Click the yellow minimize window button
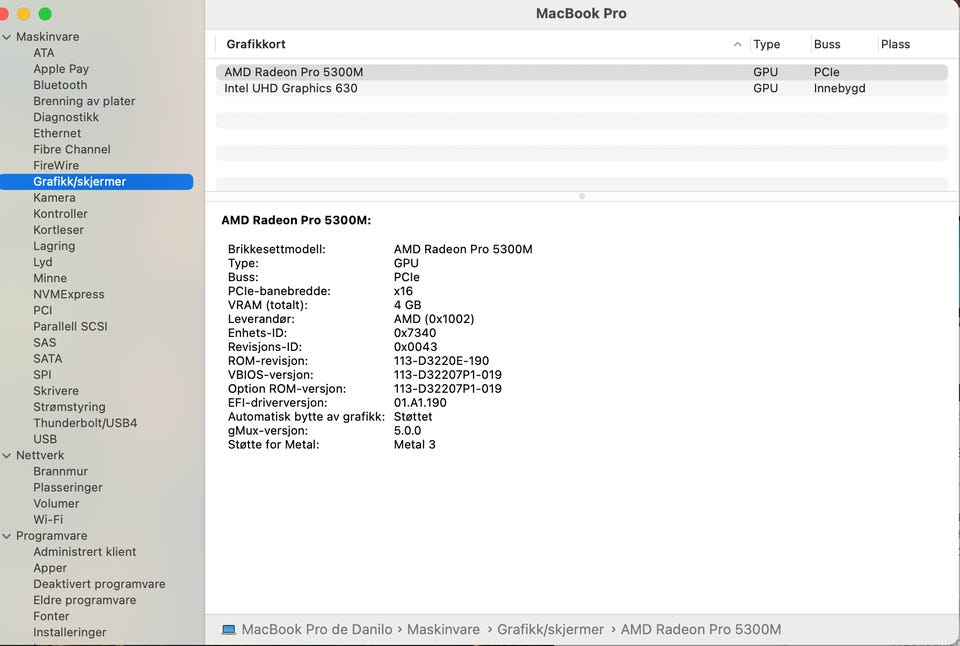Screen dimensions: 960x646 (24, 13)
